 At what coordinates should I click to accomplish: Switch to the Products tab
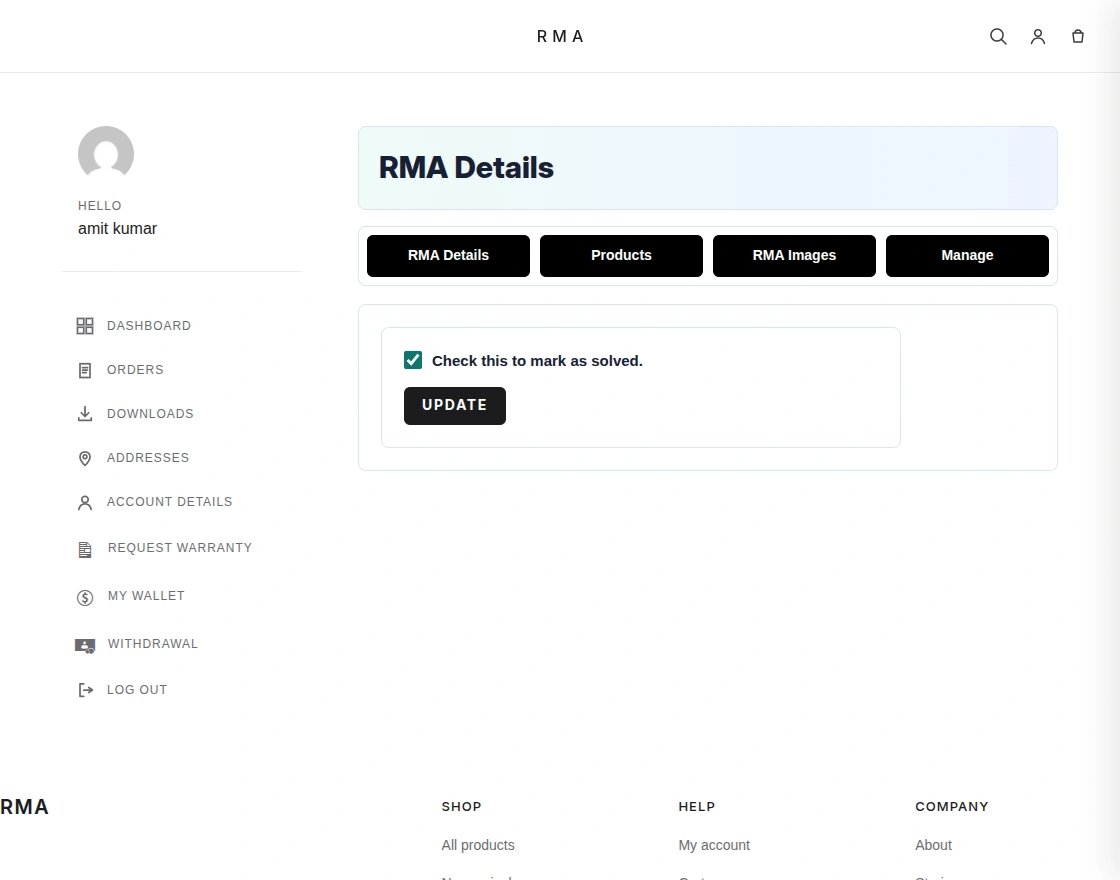coord(621,256)
